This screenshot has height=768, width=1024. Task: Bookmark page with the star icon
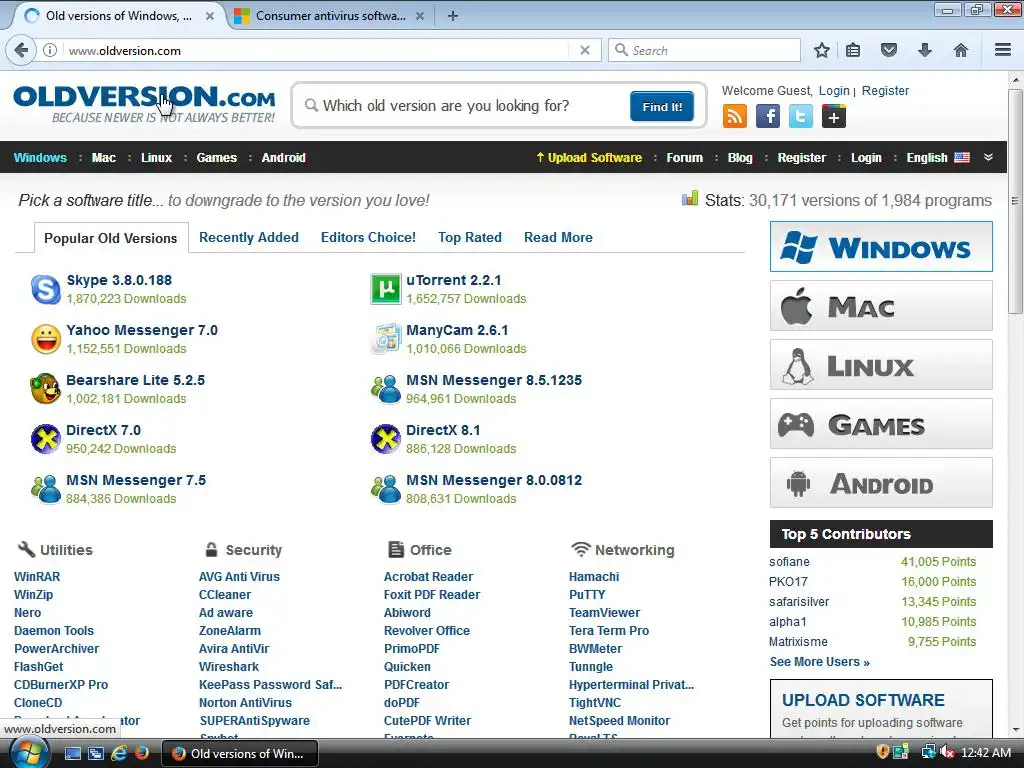[822, 50]
